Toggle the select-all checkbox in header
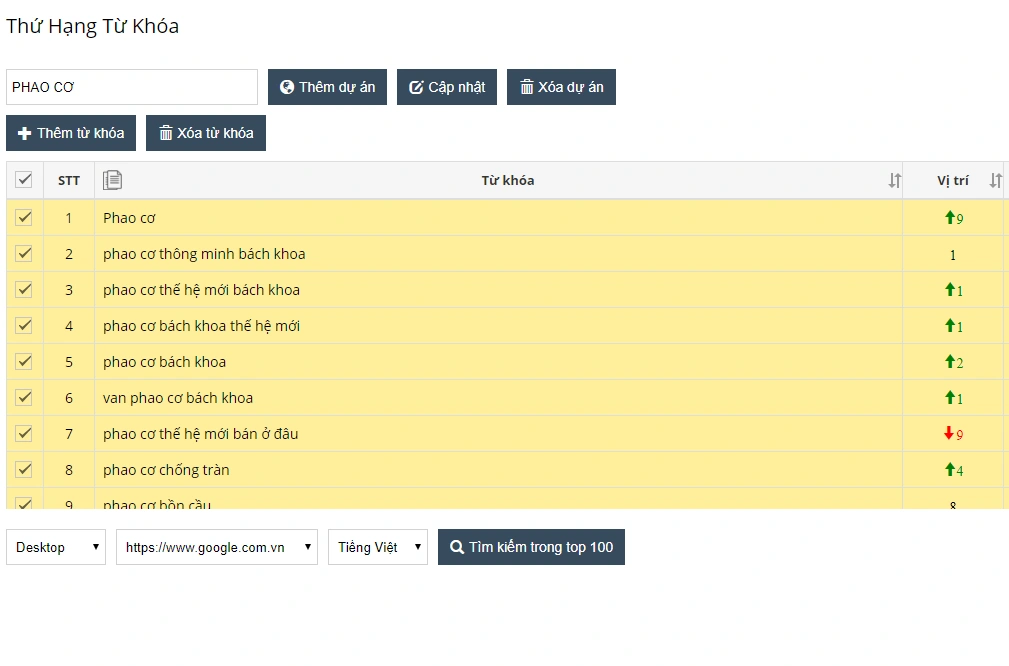The width and height of the screenshot is (1009, 666). (x=24, y=180)
